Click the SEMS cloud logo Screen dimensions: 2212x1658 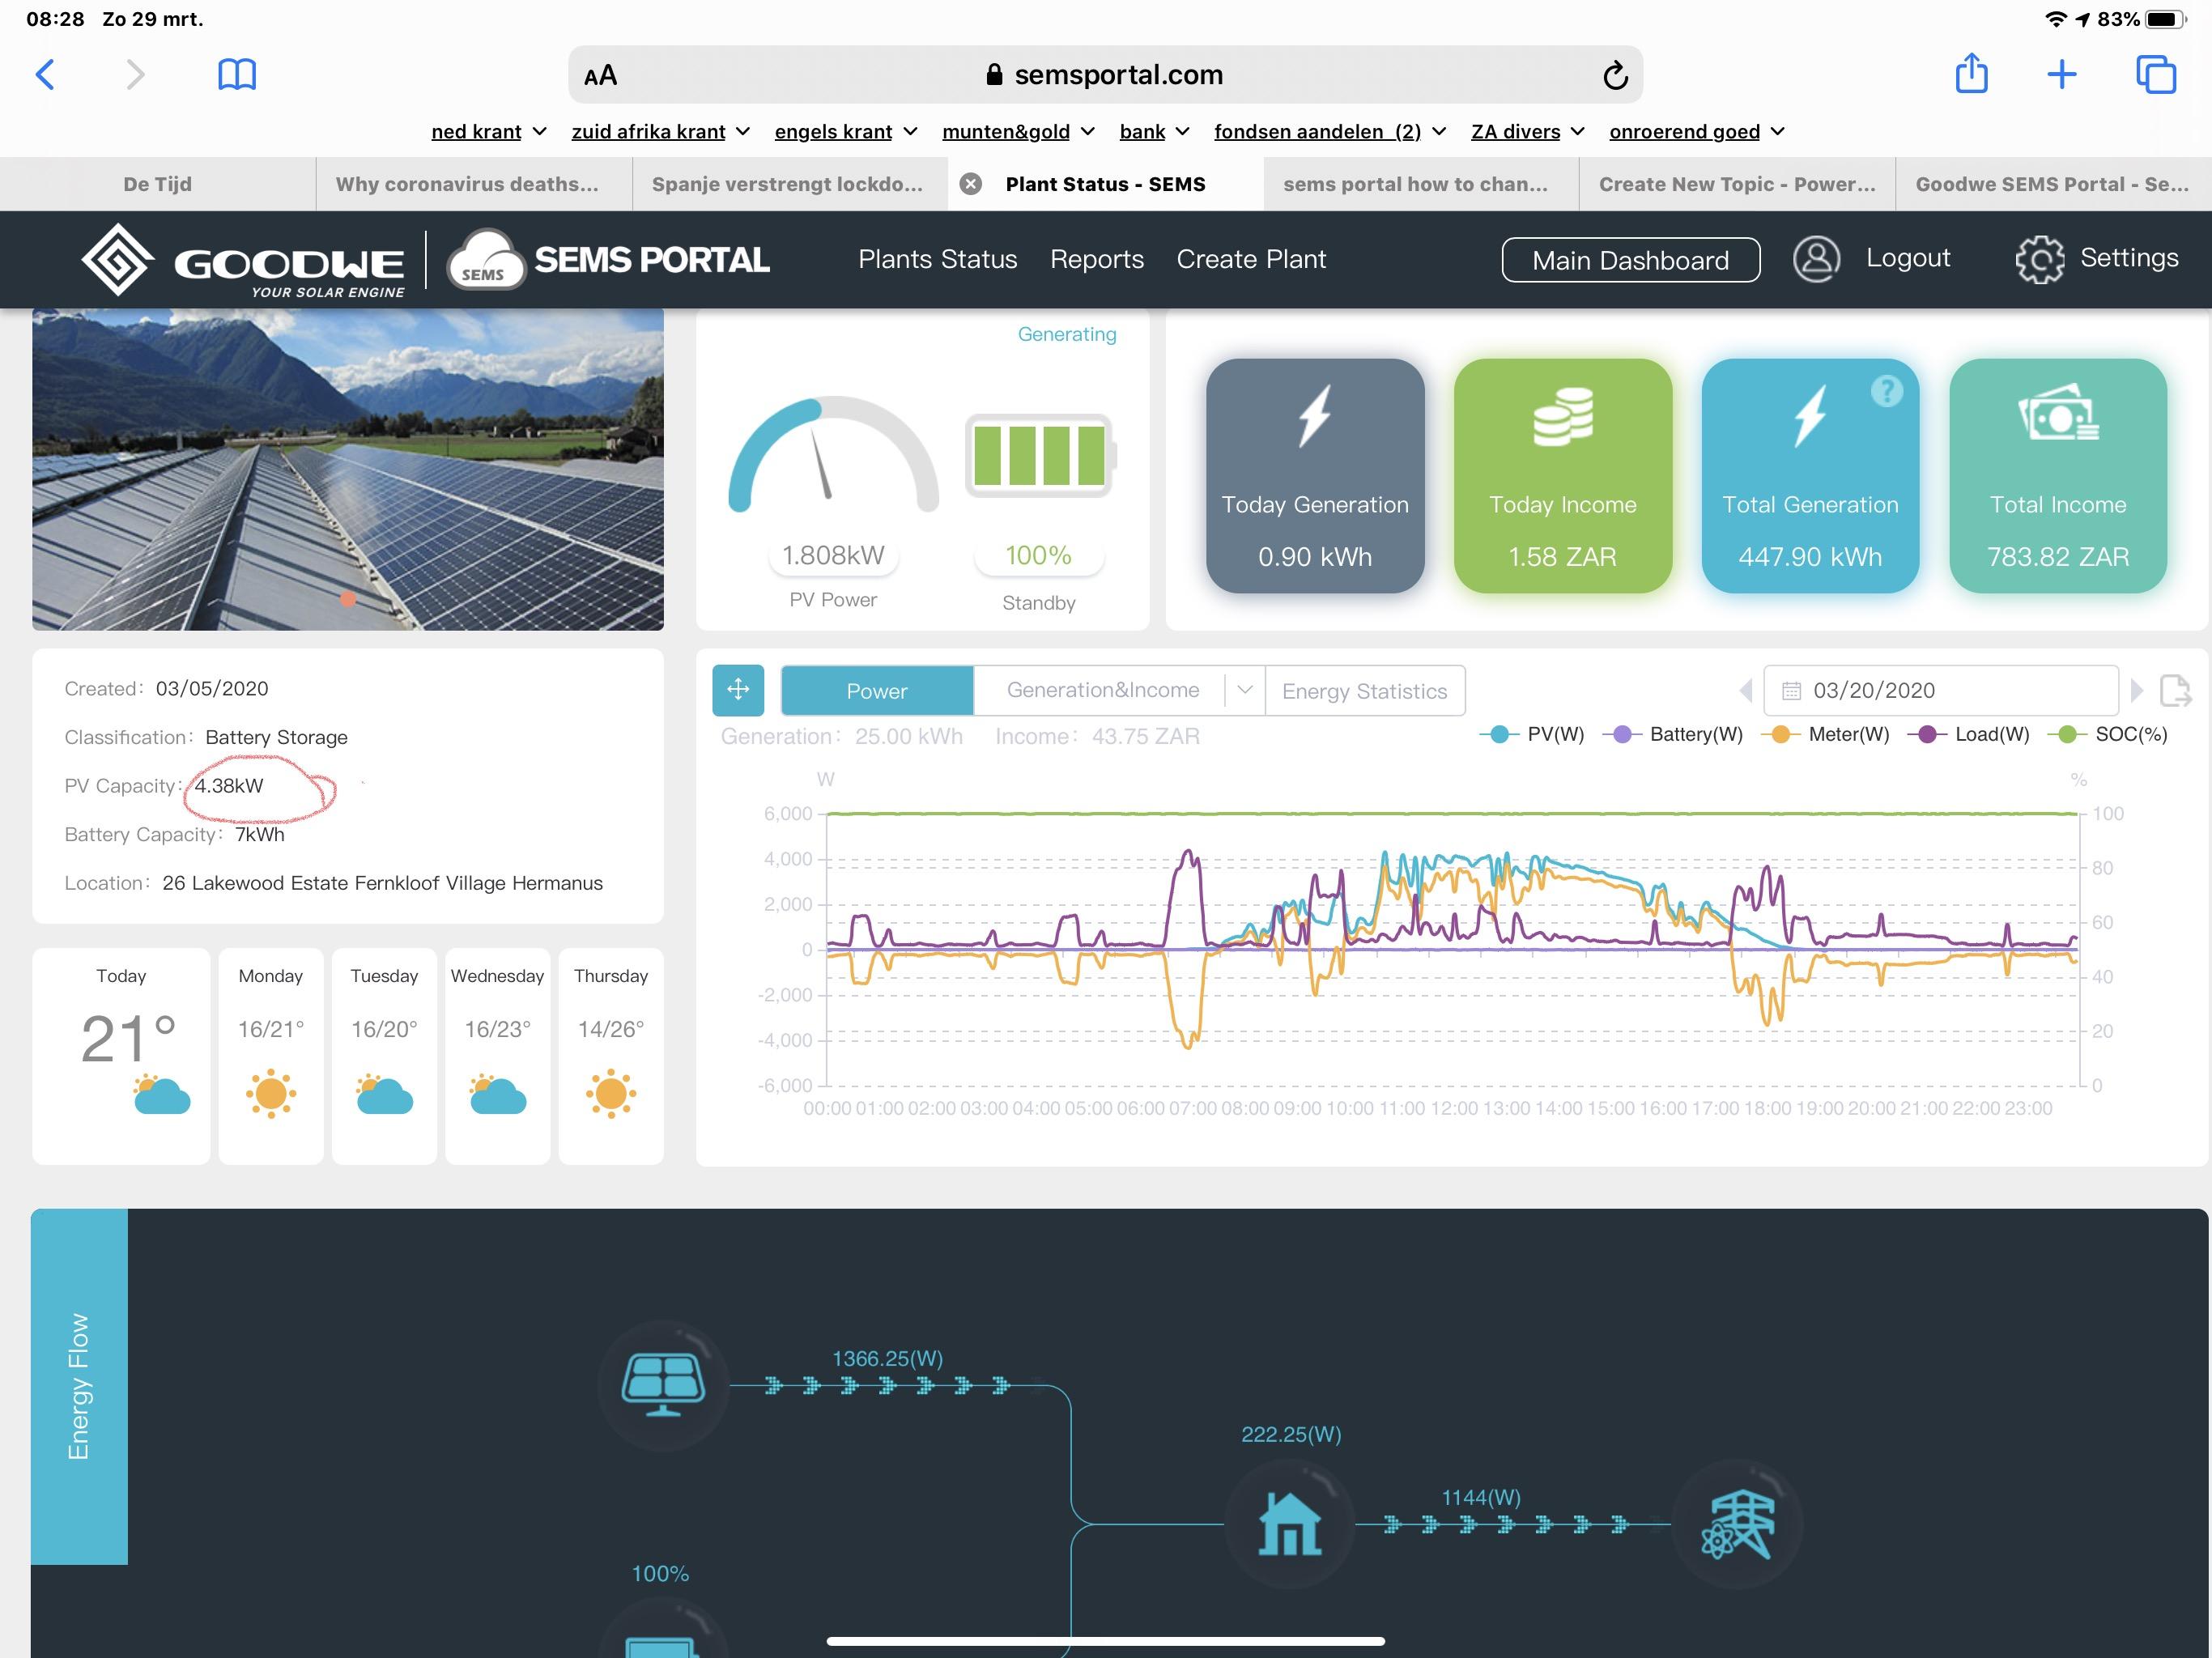(x=486, y=260)
